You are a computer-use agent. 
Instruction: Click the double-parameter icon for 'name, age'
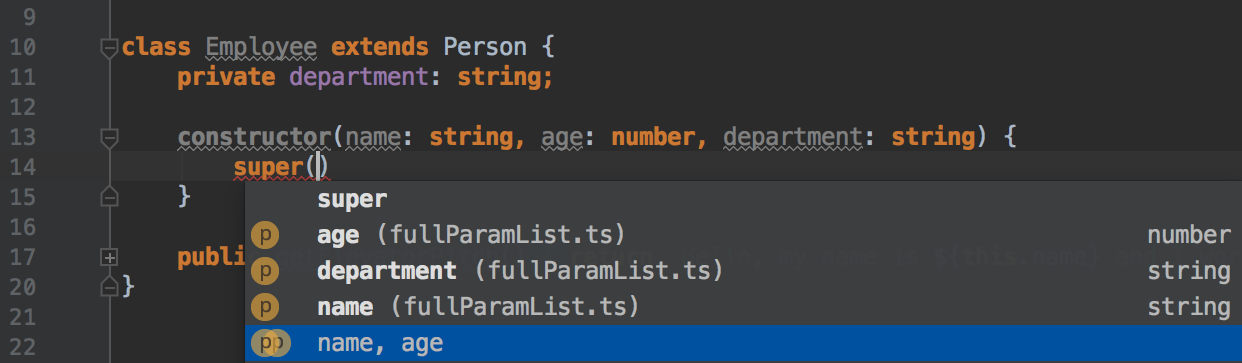270,343
